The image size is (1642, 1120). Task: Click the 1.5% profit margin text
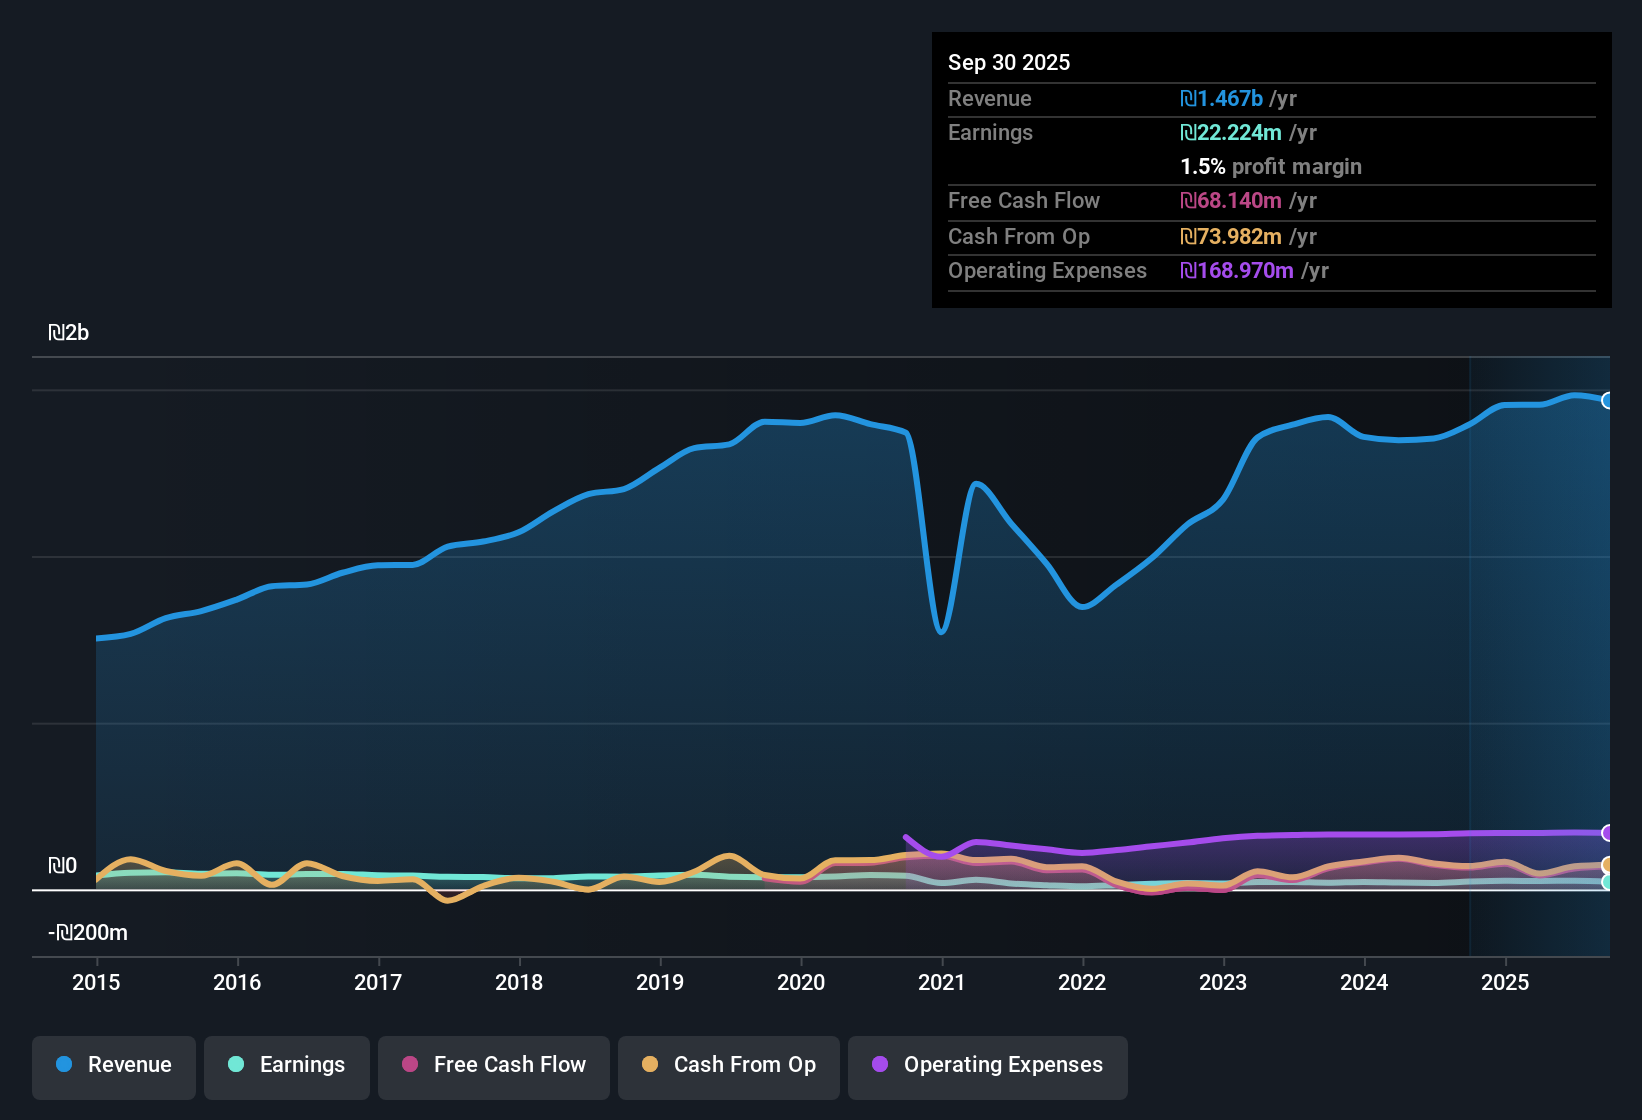coord(1271,166)
